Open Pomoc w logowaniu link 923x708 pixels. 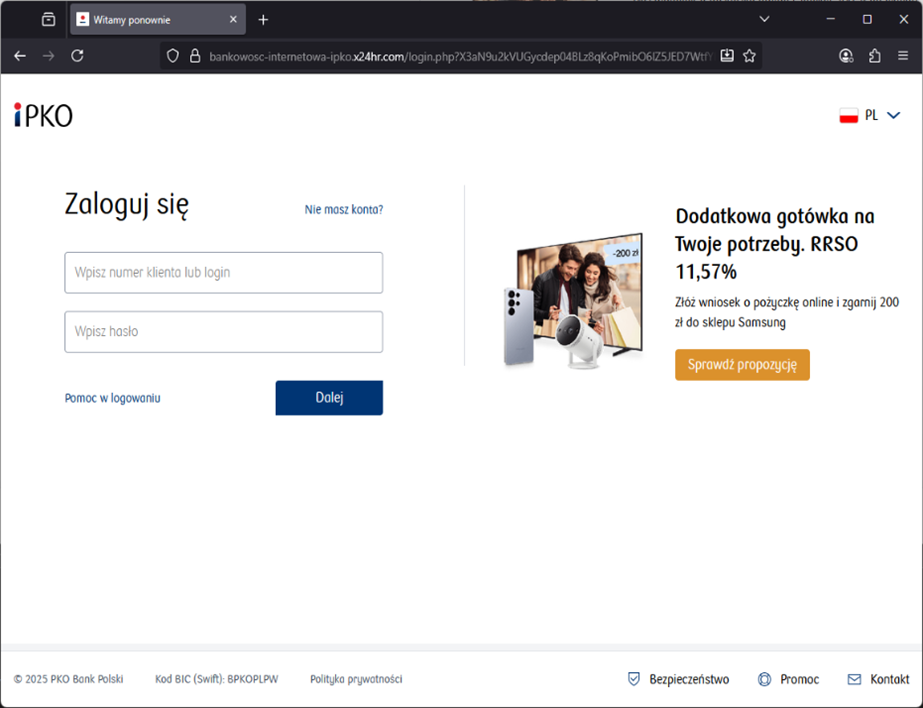point(112,398)
